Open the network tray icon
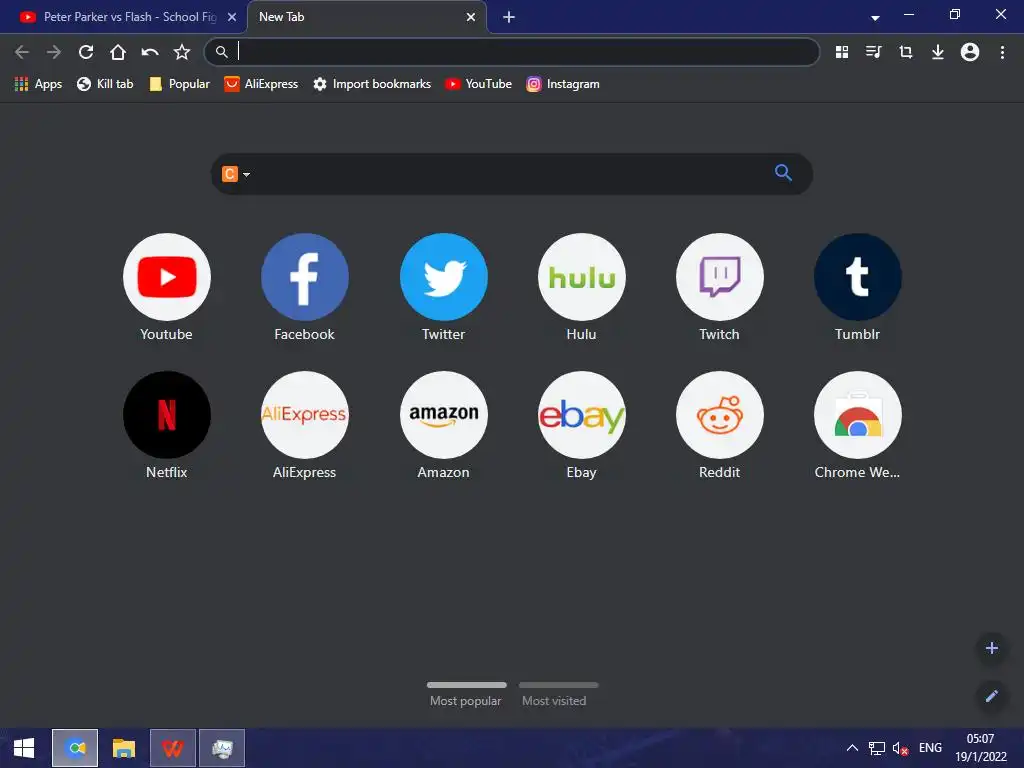1024x768 pixels. (x=876, y=748)
